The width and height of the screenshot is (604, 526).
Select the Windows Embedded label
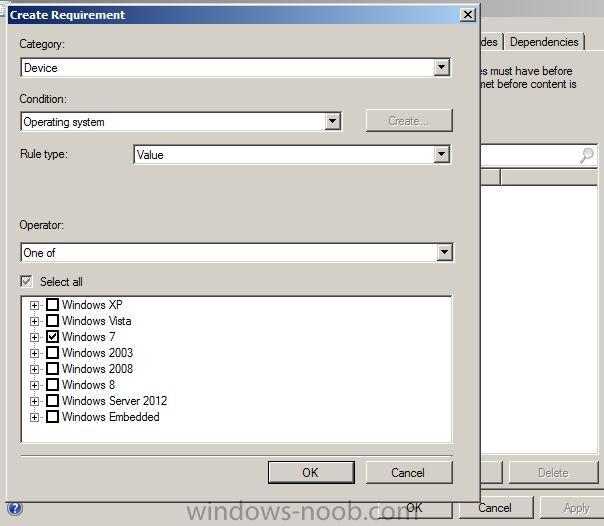click(111, 417)
